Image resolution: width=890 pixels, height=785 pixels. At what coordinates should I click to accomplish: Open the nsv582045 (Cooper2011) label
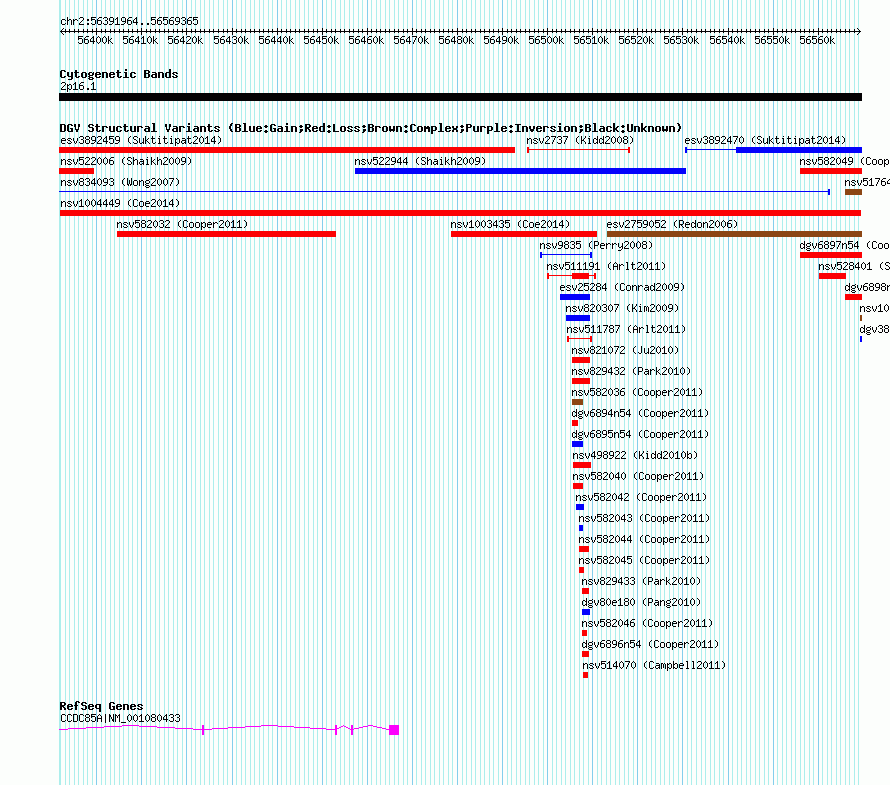pos(644,560)
